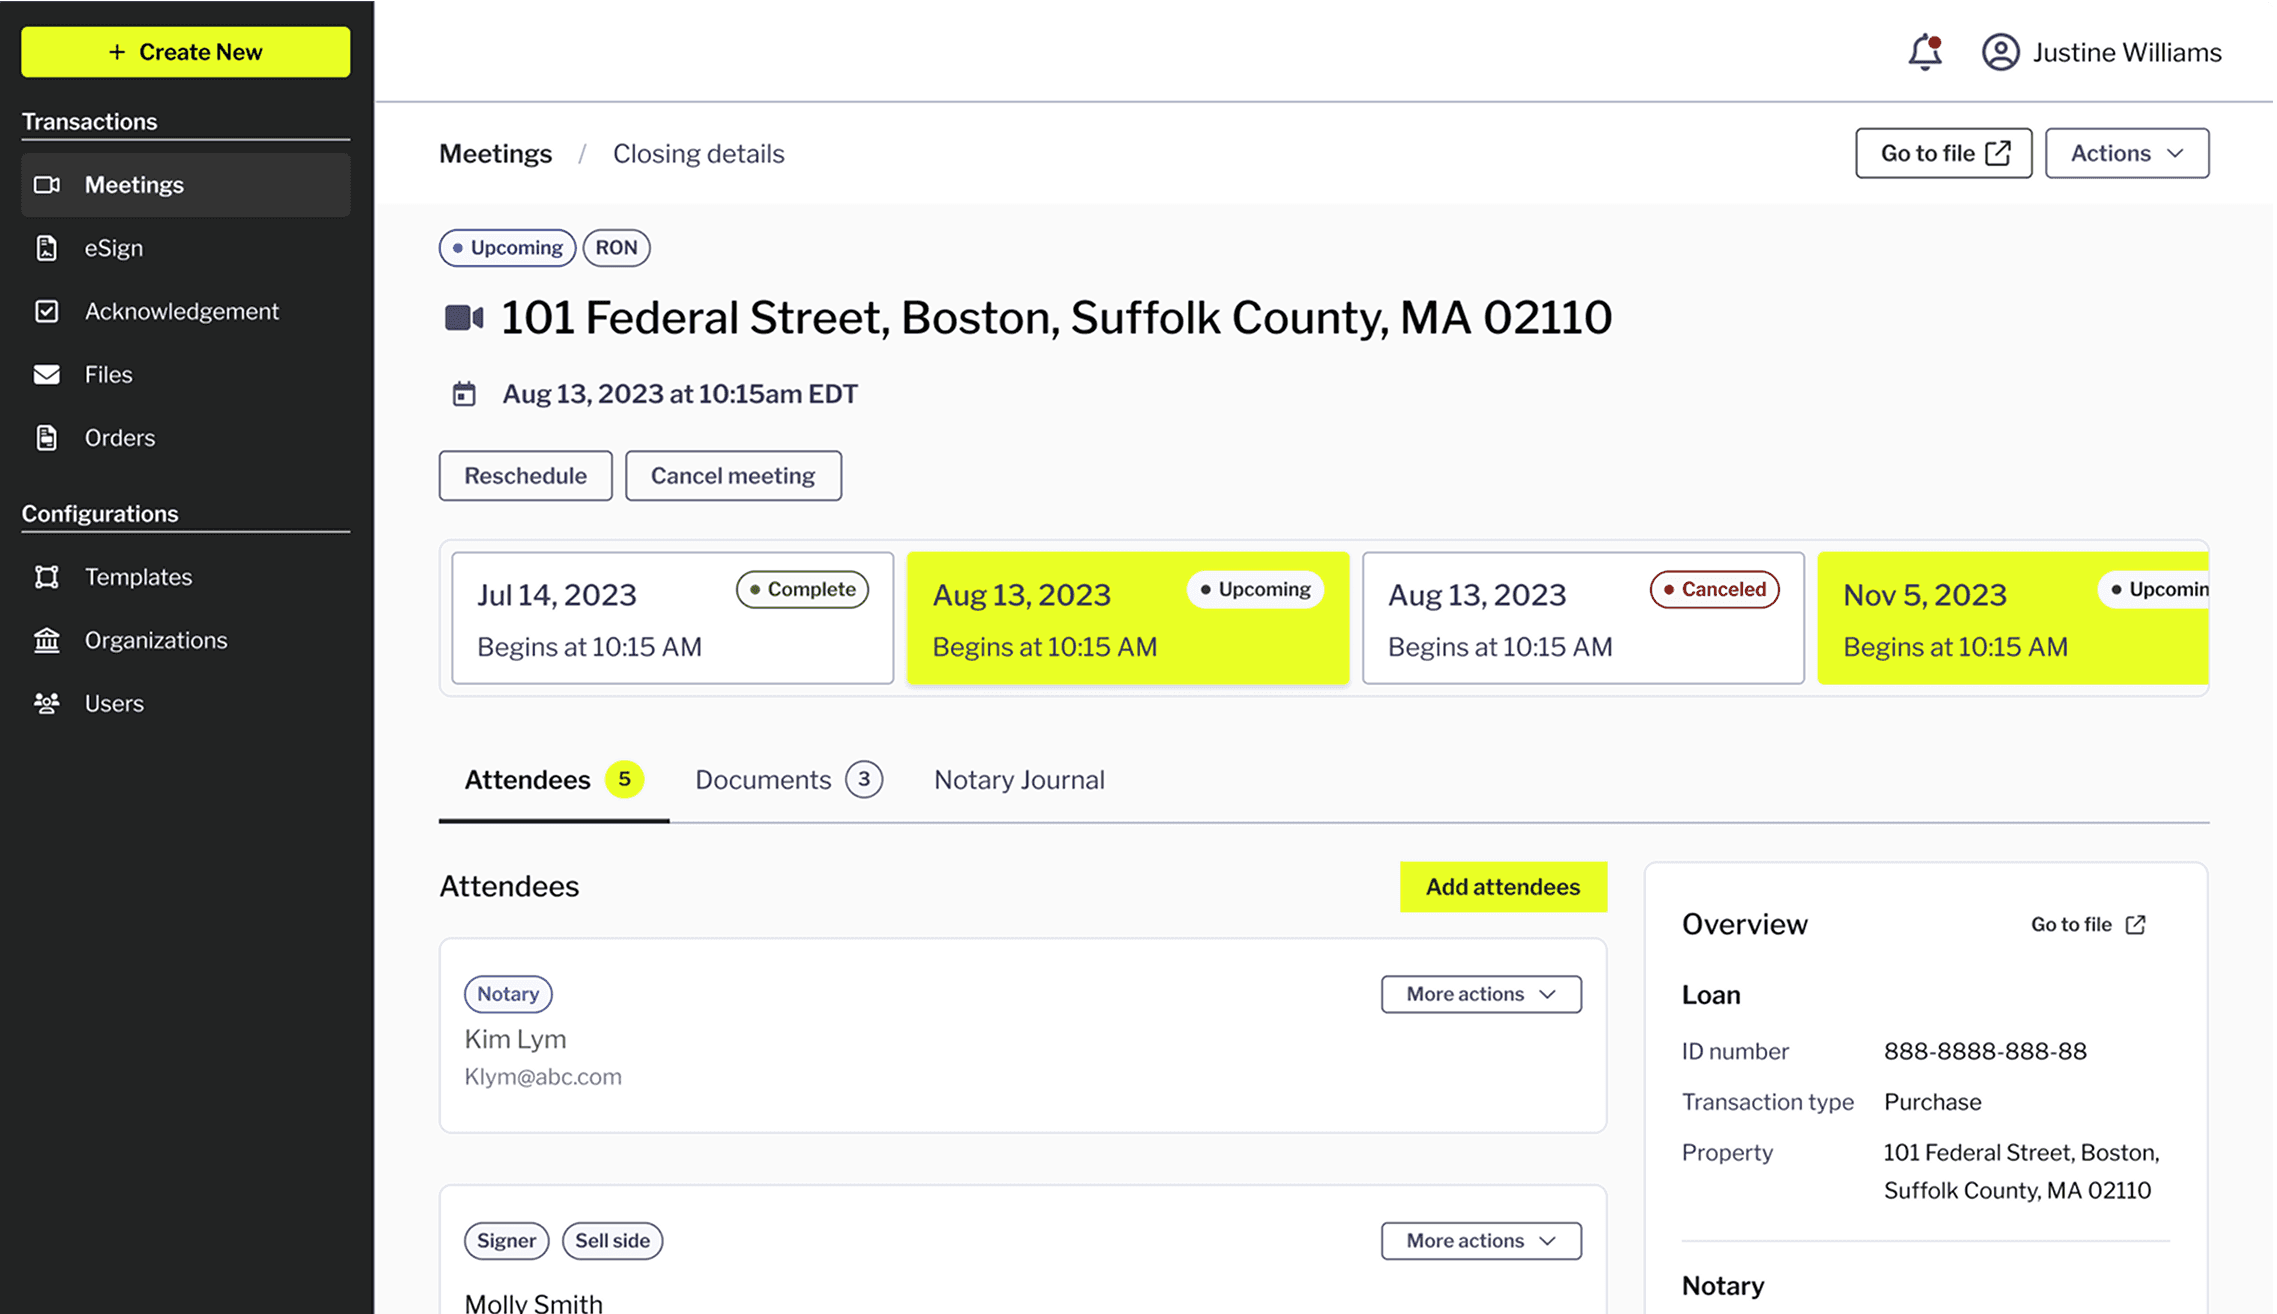Expand More actions for Kim Lym
This screenshot has height=1314, width=2277.
[1480, 994]
